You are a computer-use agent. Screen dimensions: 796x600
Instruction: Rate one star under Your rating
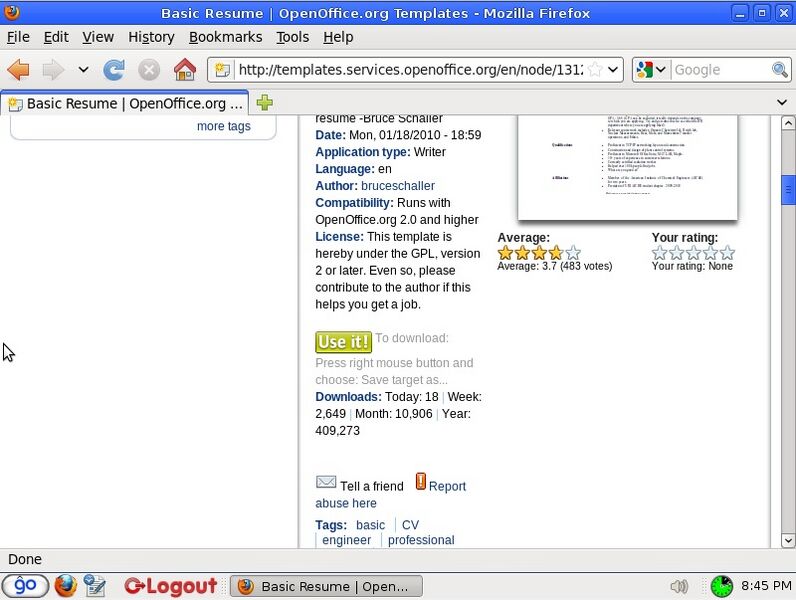click(659, 253)
